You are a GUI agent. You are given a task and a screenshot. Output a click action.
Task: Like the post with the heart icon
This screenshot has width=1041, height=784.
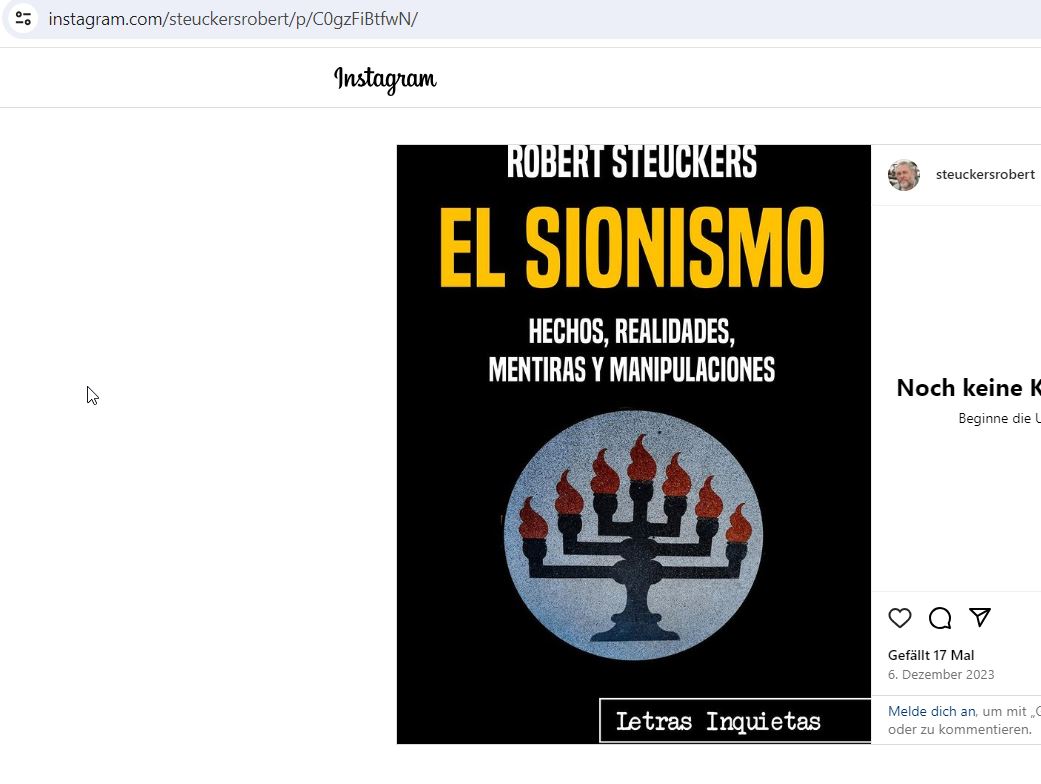tap(900, 617)
